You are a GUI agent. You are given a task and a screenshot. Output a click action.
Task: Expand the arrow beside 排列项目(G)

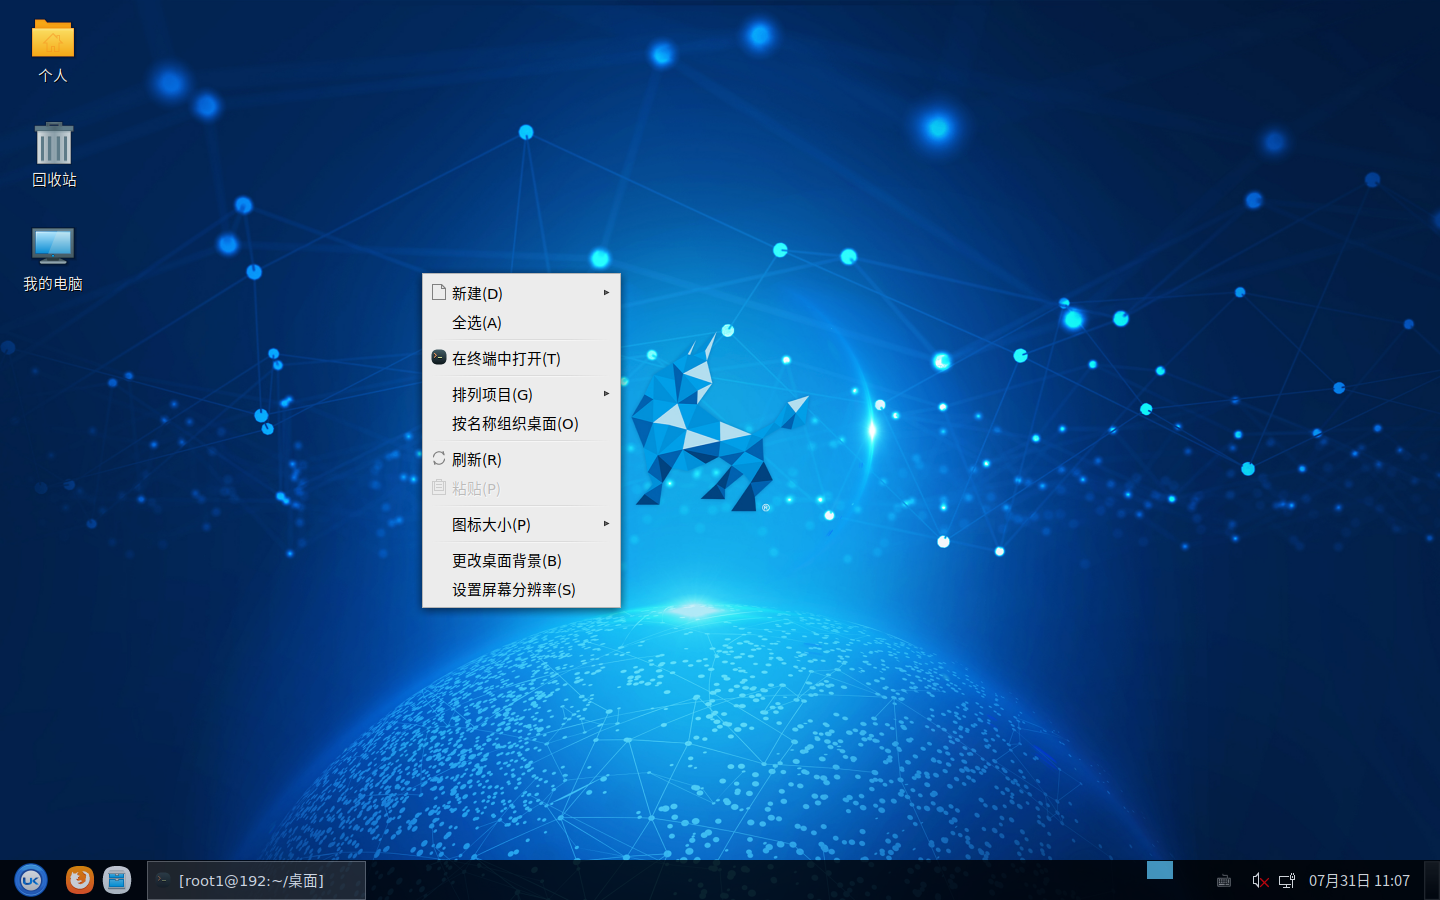(606, 394)
